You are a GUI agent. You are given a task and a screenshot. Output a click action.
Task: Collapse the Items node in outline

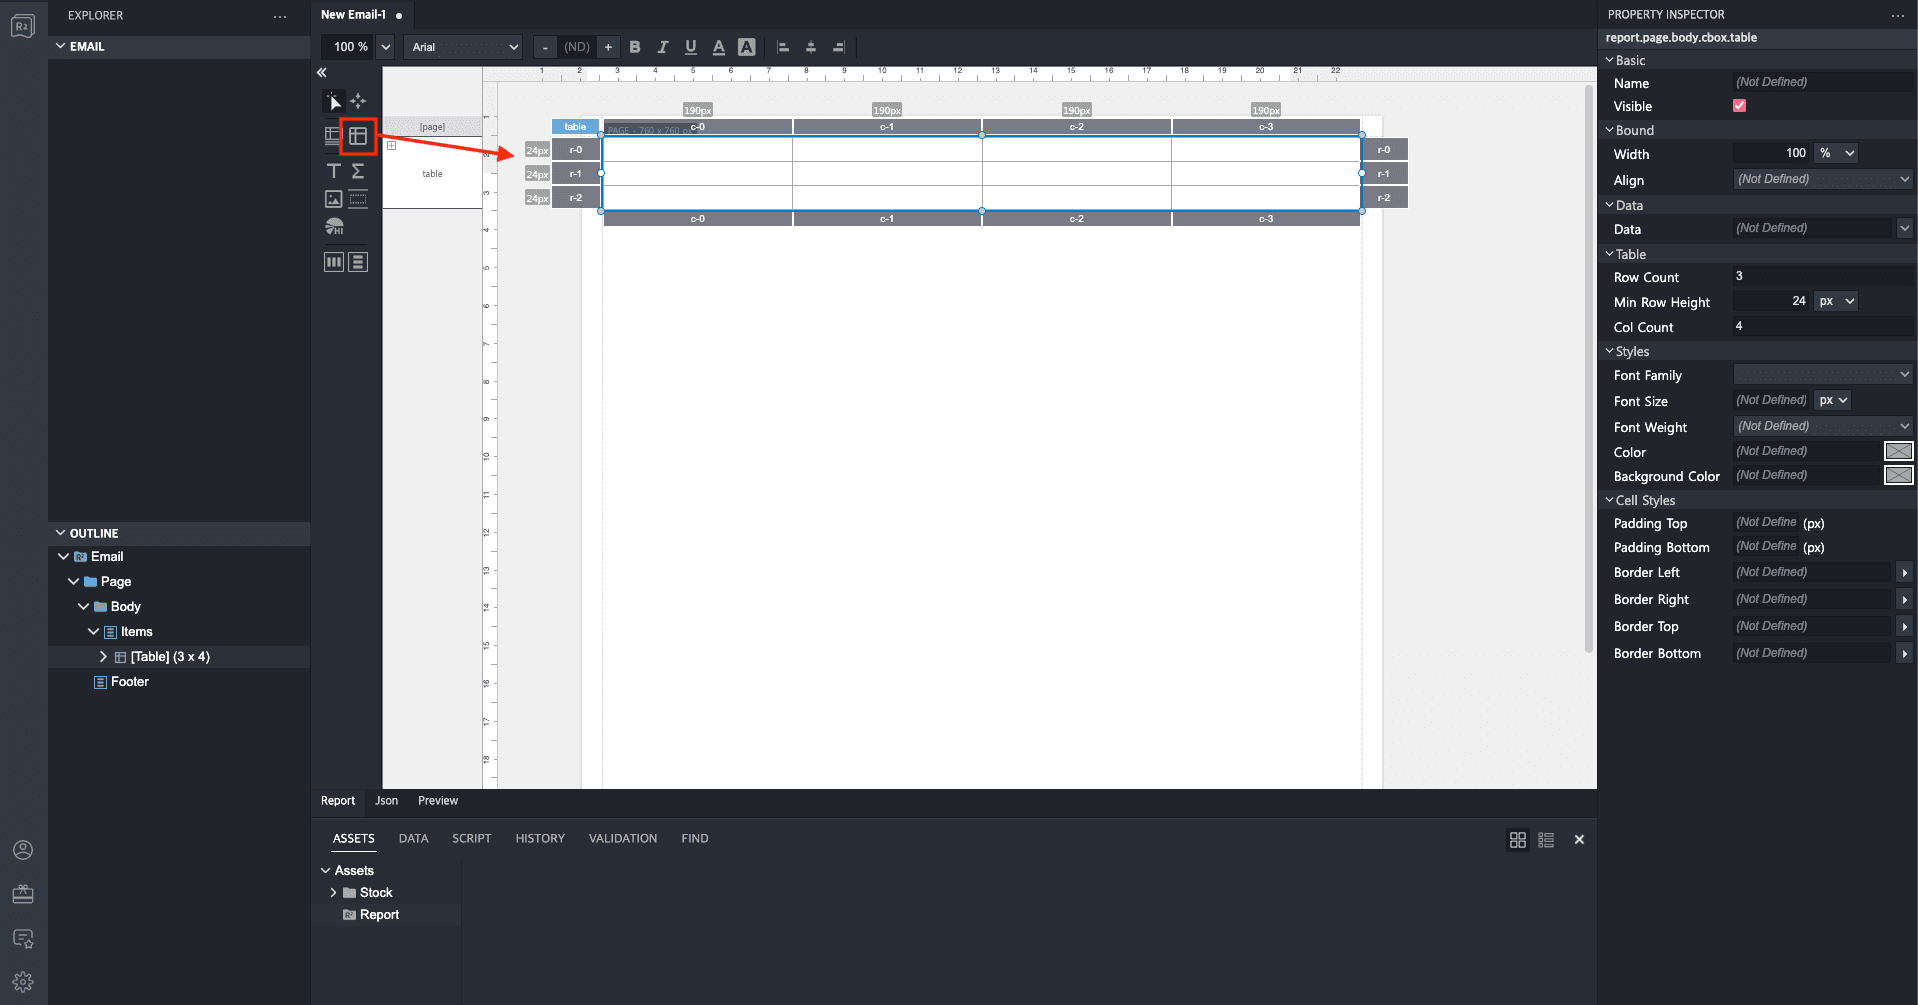(93, 632)
